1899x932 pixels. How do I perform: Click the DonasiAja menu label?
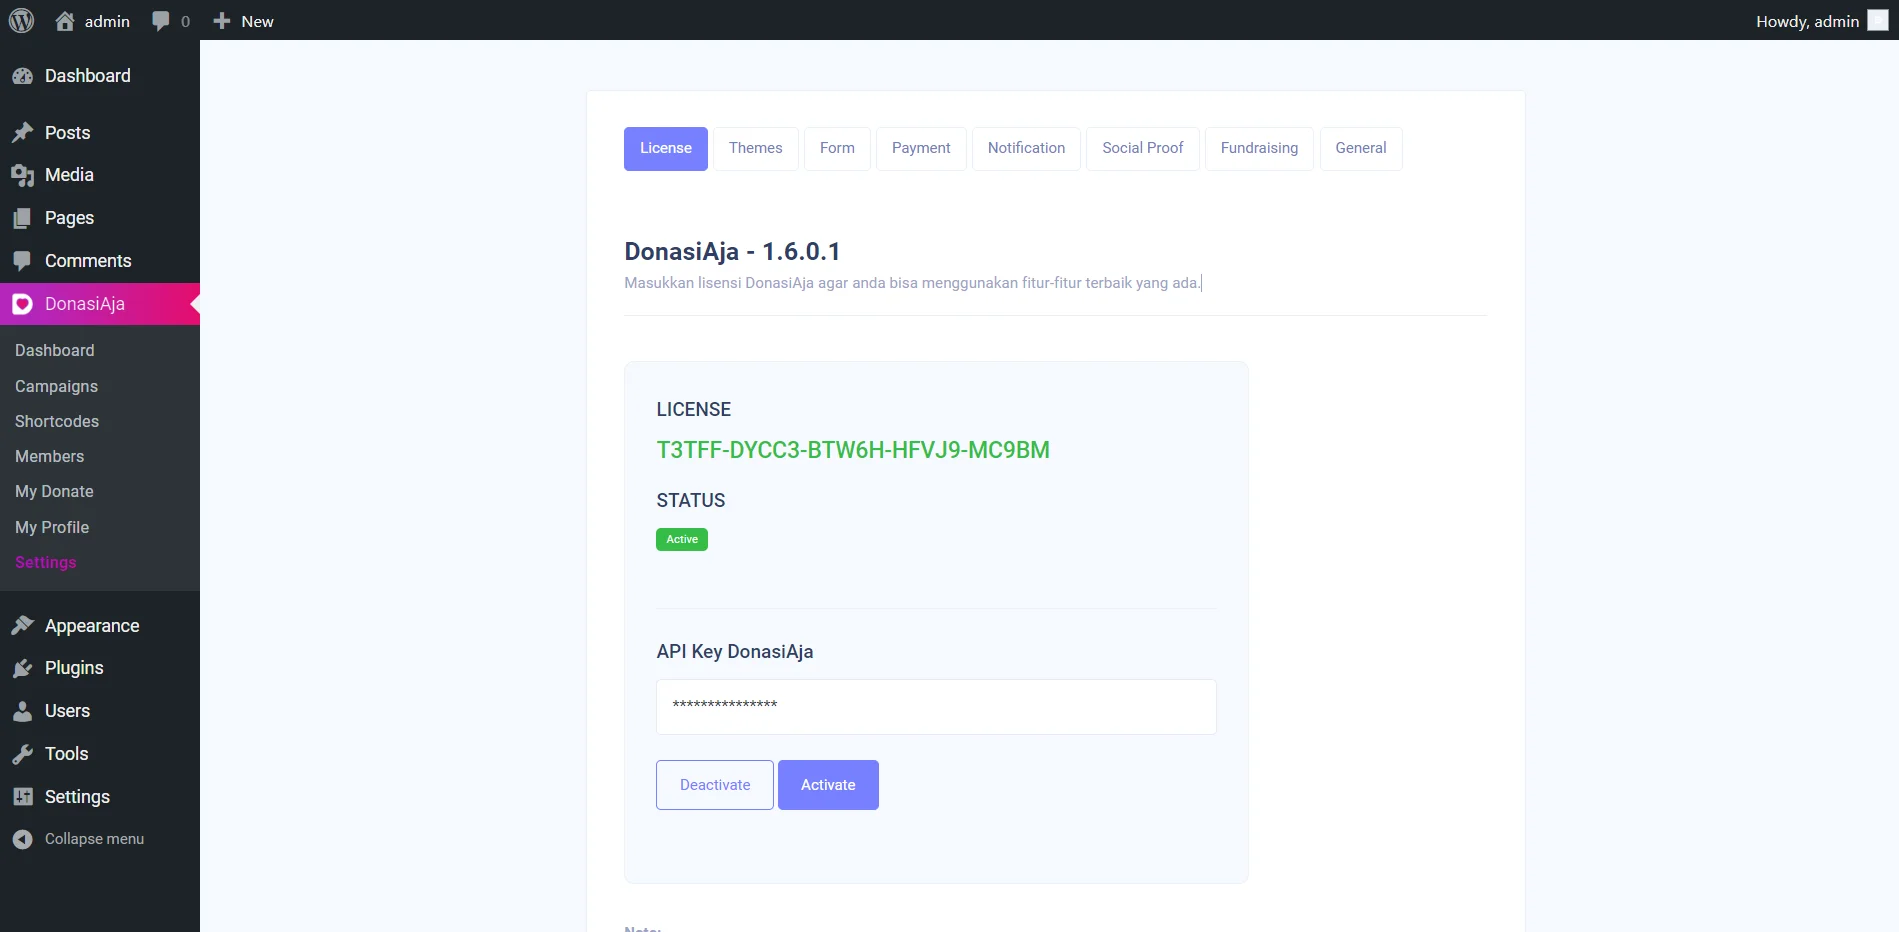pos(85,304)
